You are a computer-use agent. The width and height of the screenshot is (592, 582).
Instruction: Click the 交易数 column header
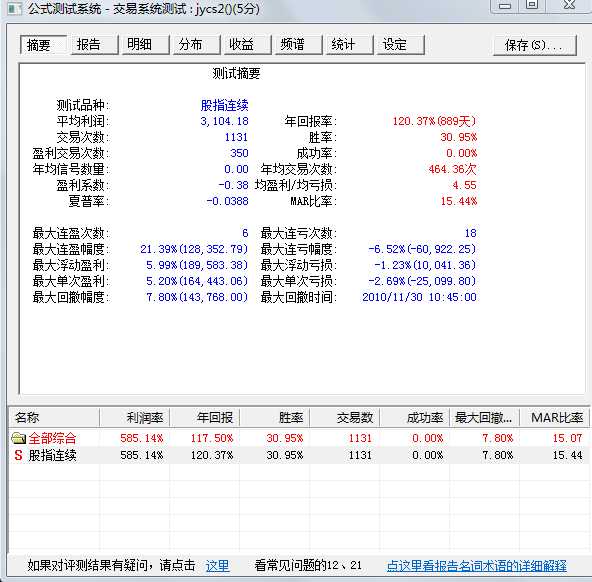click(x=345, y=418)
